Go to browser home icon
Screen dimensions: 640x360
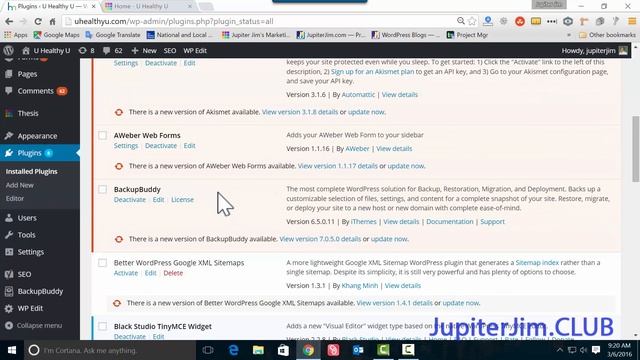pyautogui.click(x=52, y=21)
